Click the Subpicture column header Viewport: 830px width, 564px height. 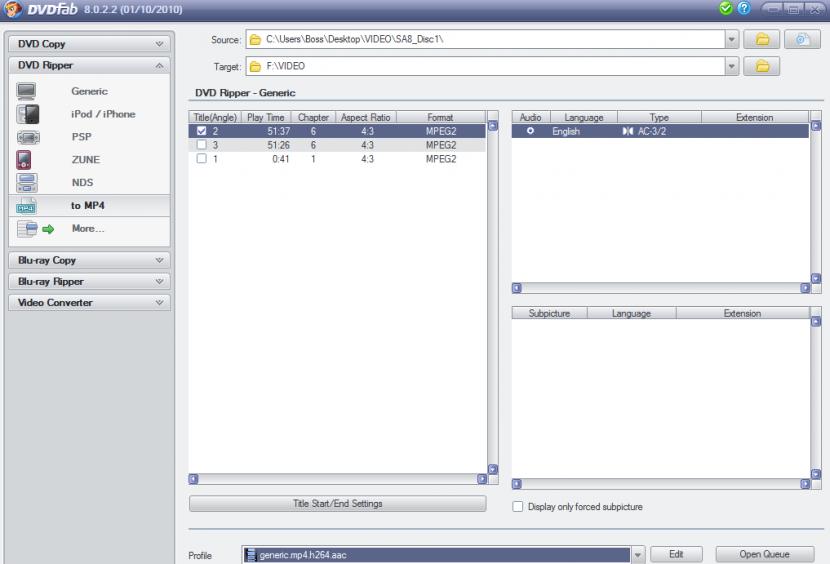click(549, 313)
